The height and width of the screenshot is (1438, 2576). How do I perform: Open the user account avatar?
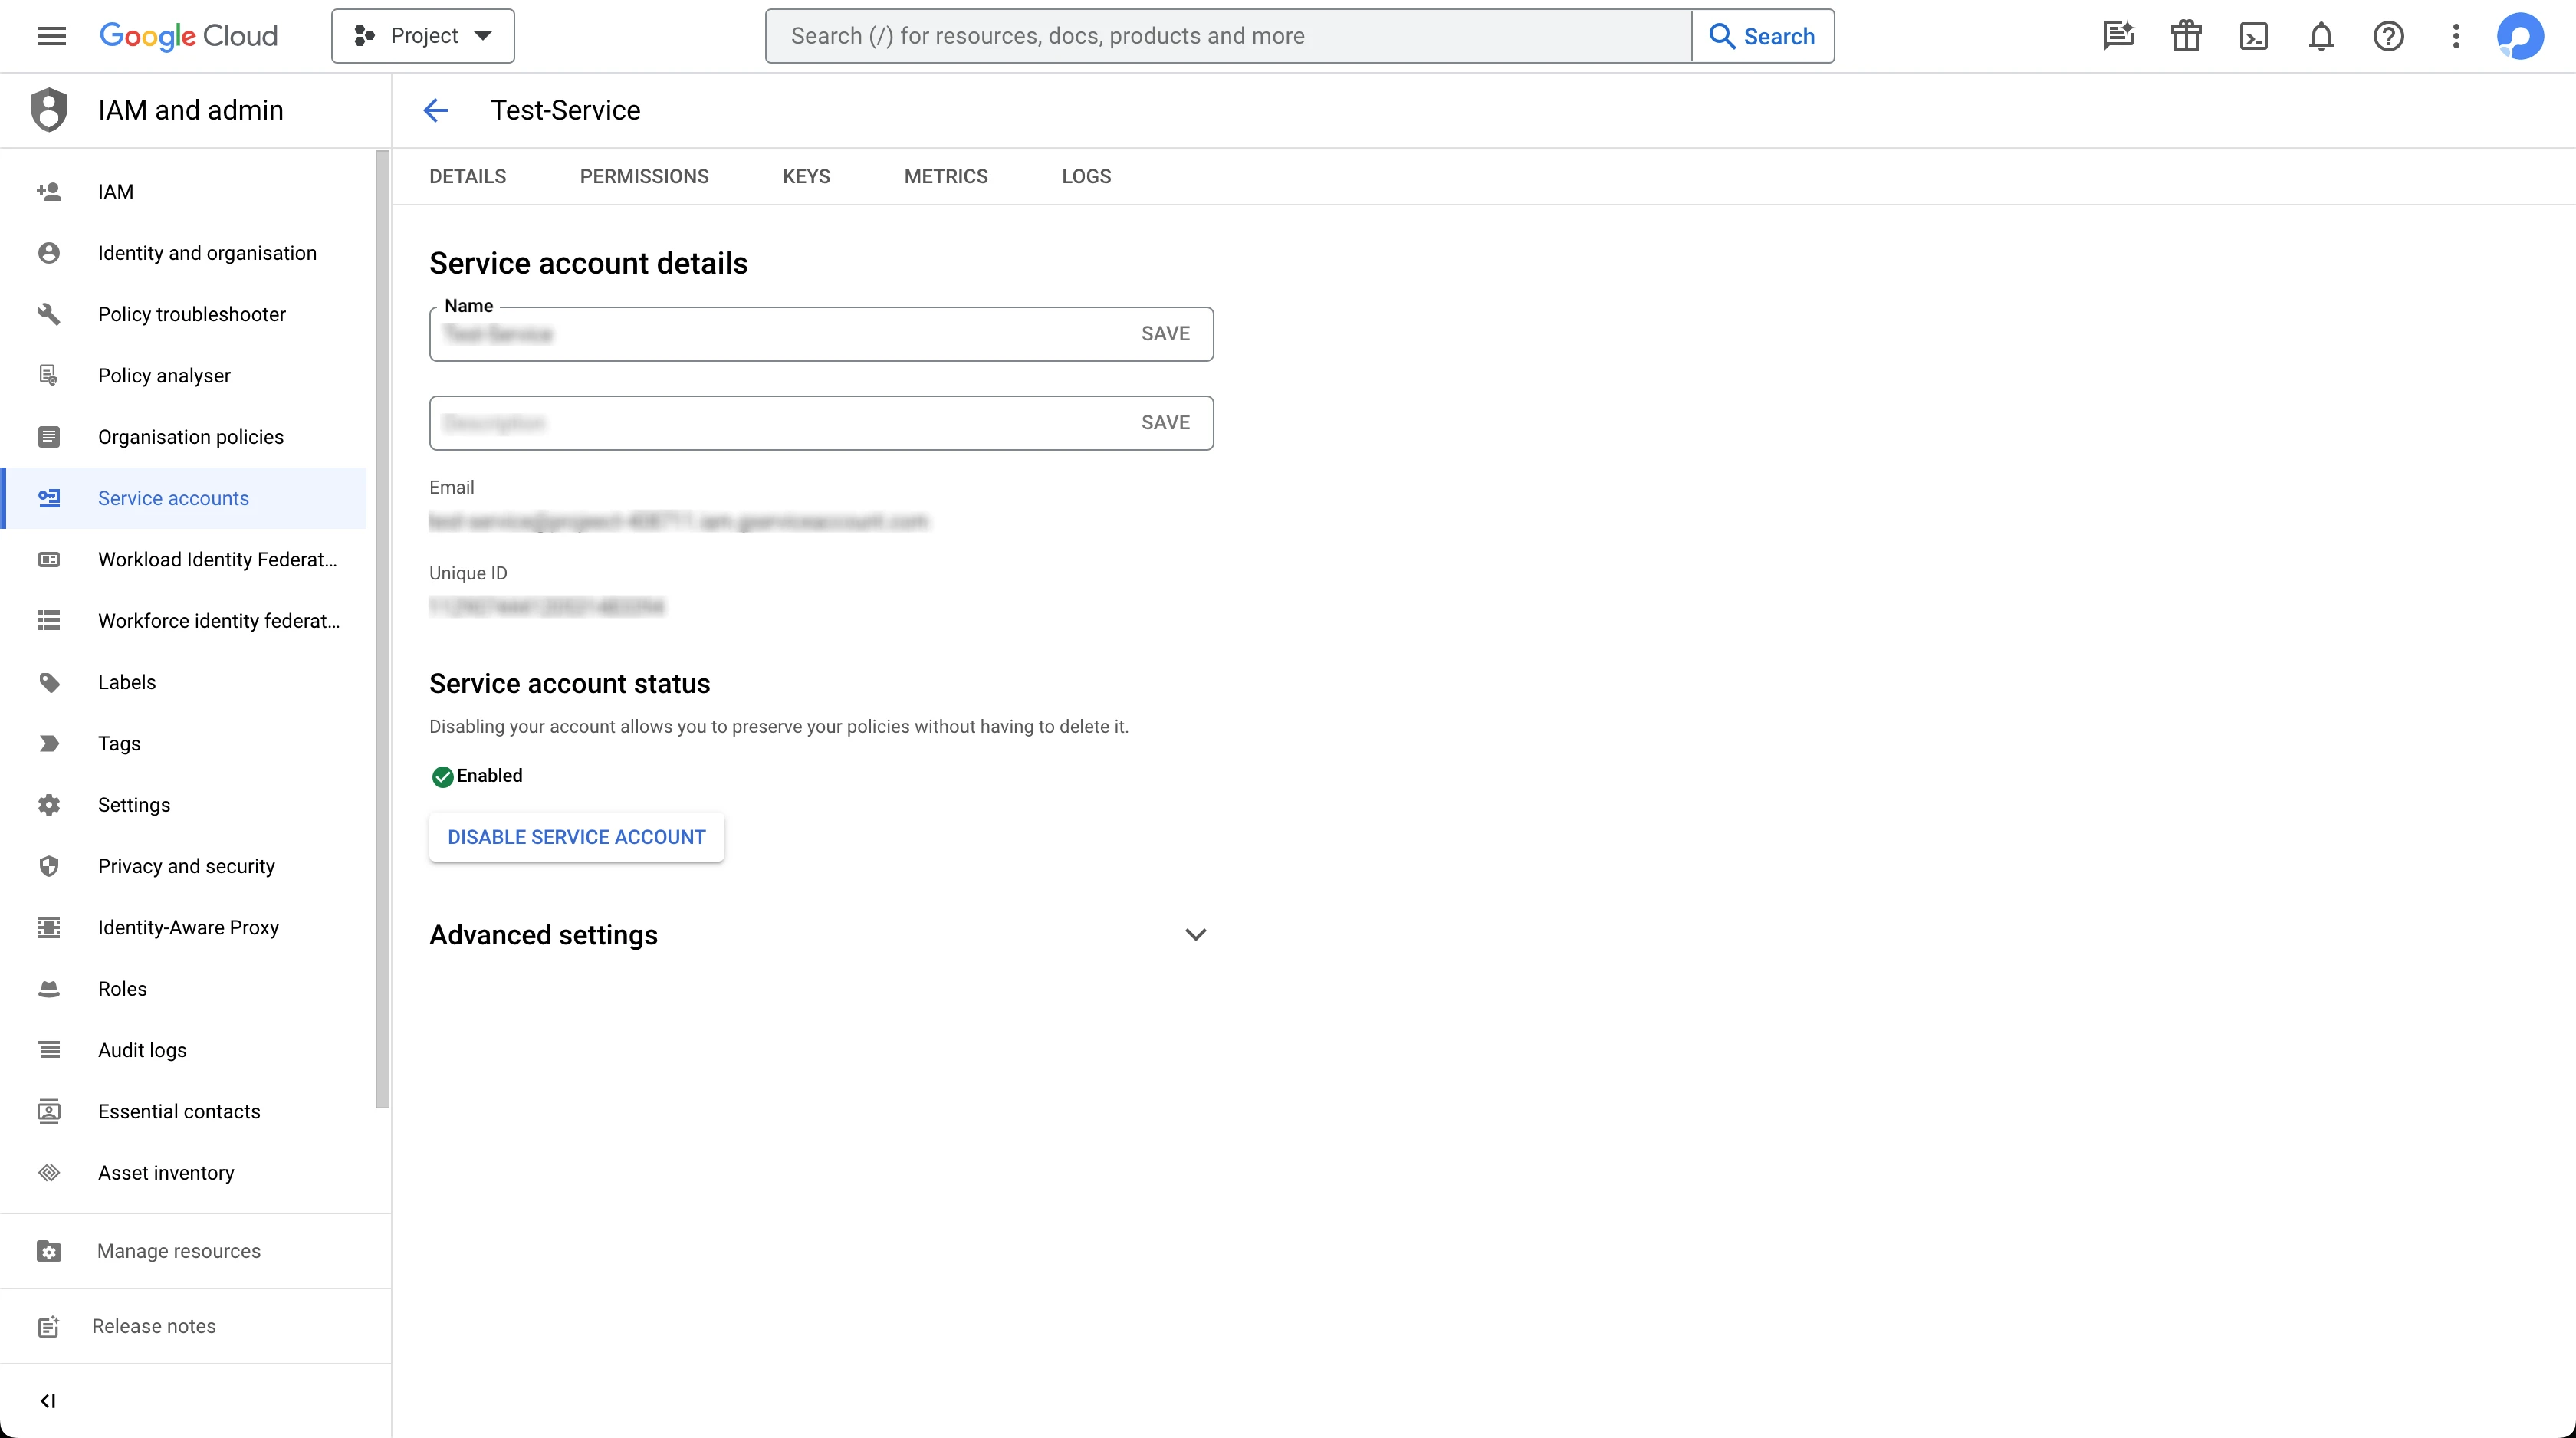pyautogui.click(x=2520, y=36)
